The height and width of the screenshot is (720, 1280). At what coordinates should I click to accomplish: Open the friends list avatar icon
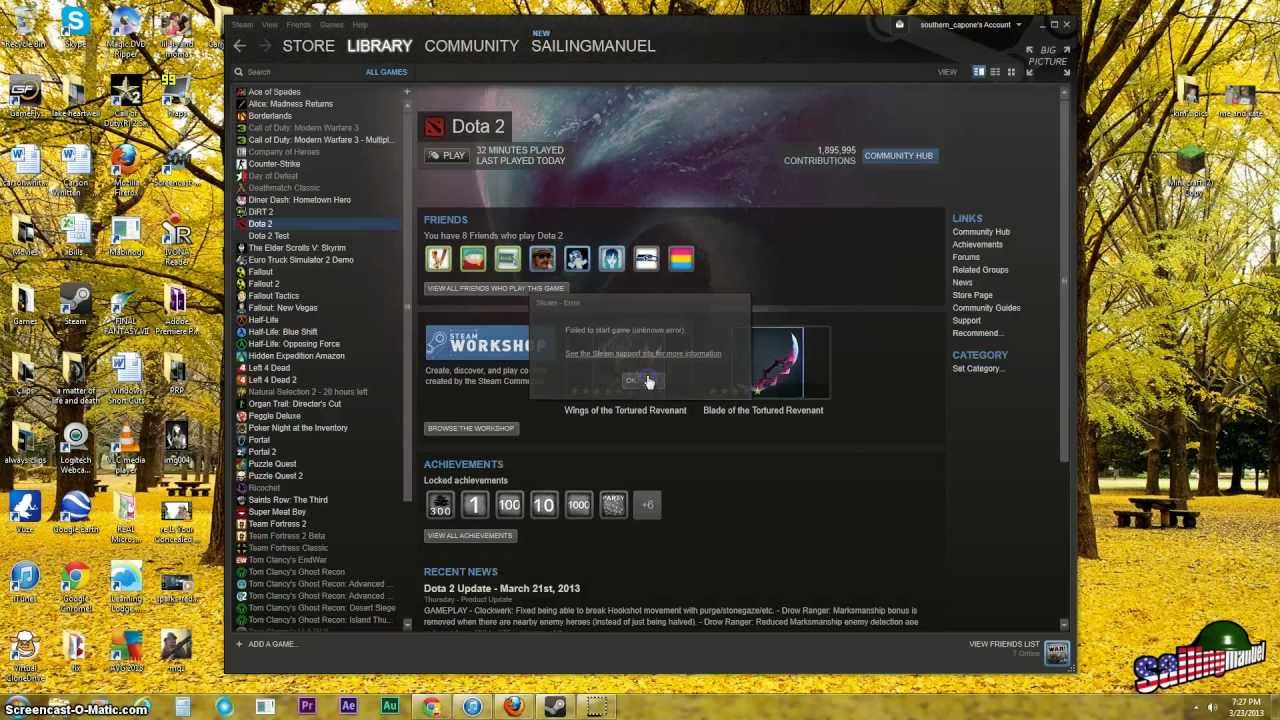(1057, 653)
